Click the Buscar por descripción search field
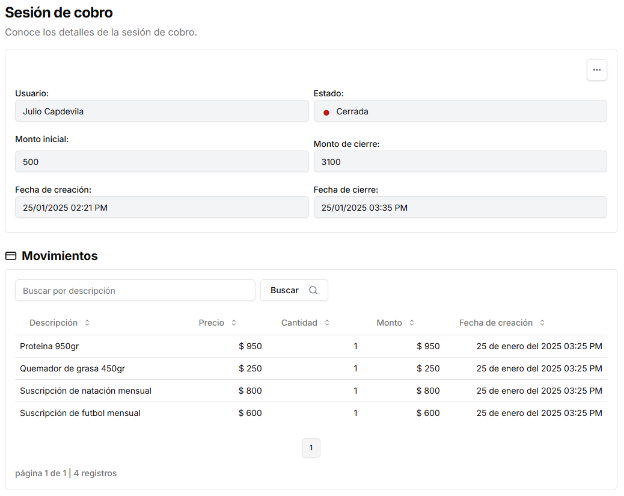This screenshot has width=624, height=496. (x=135, y=290)
